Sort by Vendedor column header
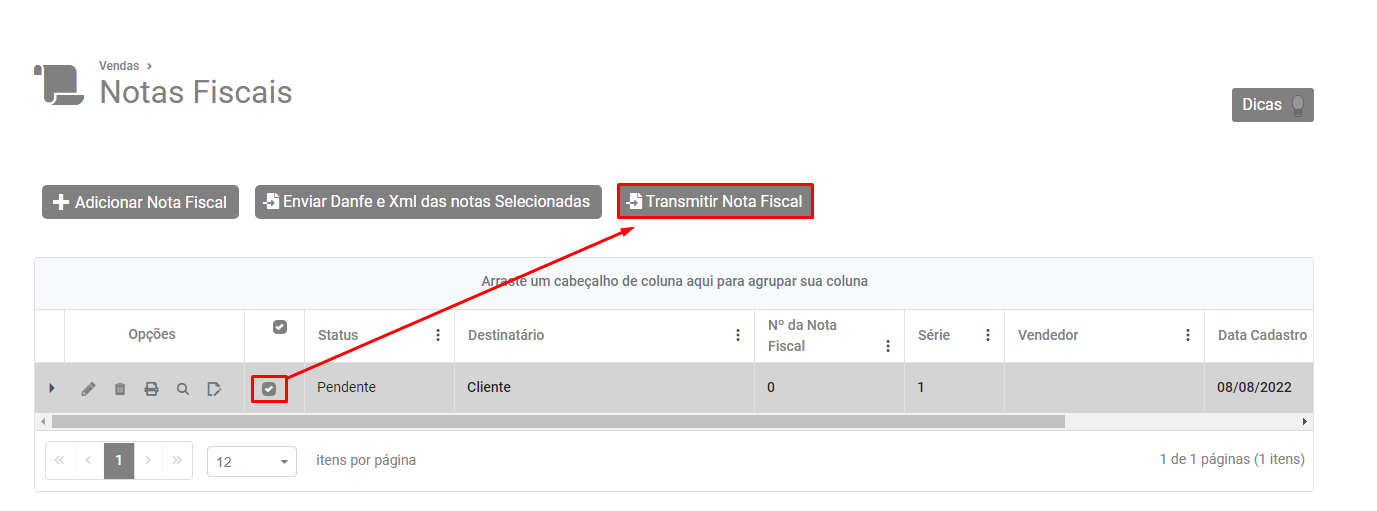 coord(1048,335)
